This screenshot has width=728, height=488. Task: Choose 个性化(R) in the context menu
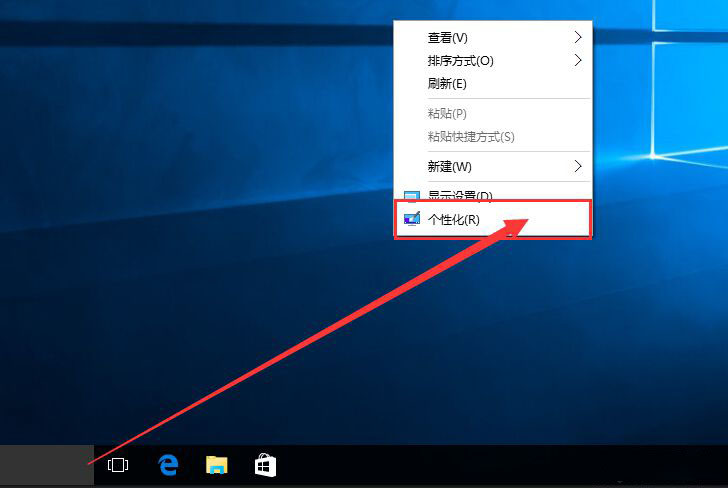pos(493,219)
